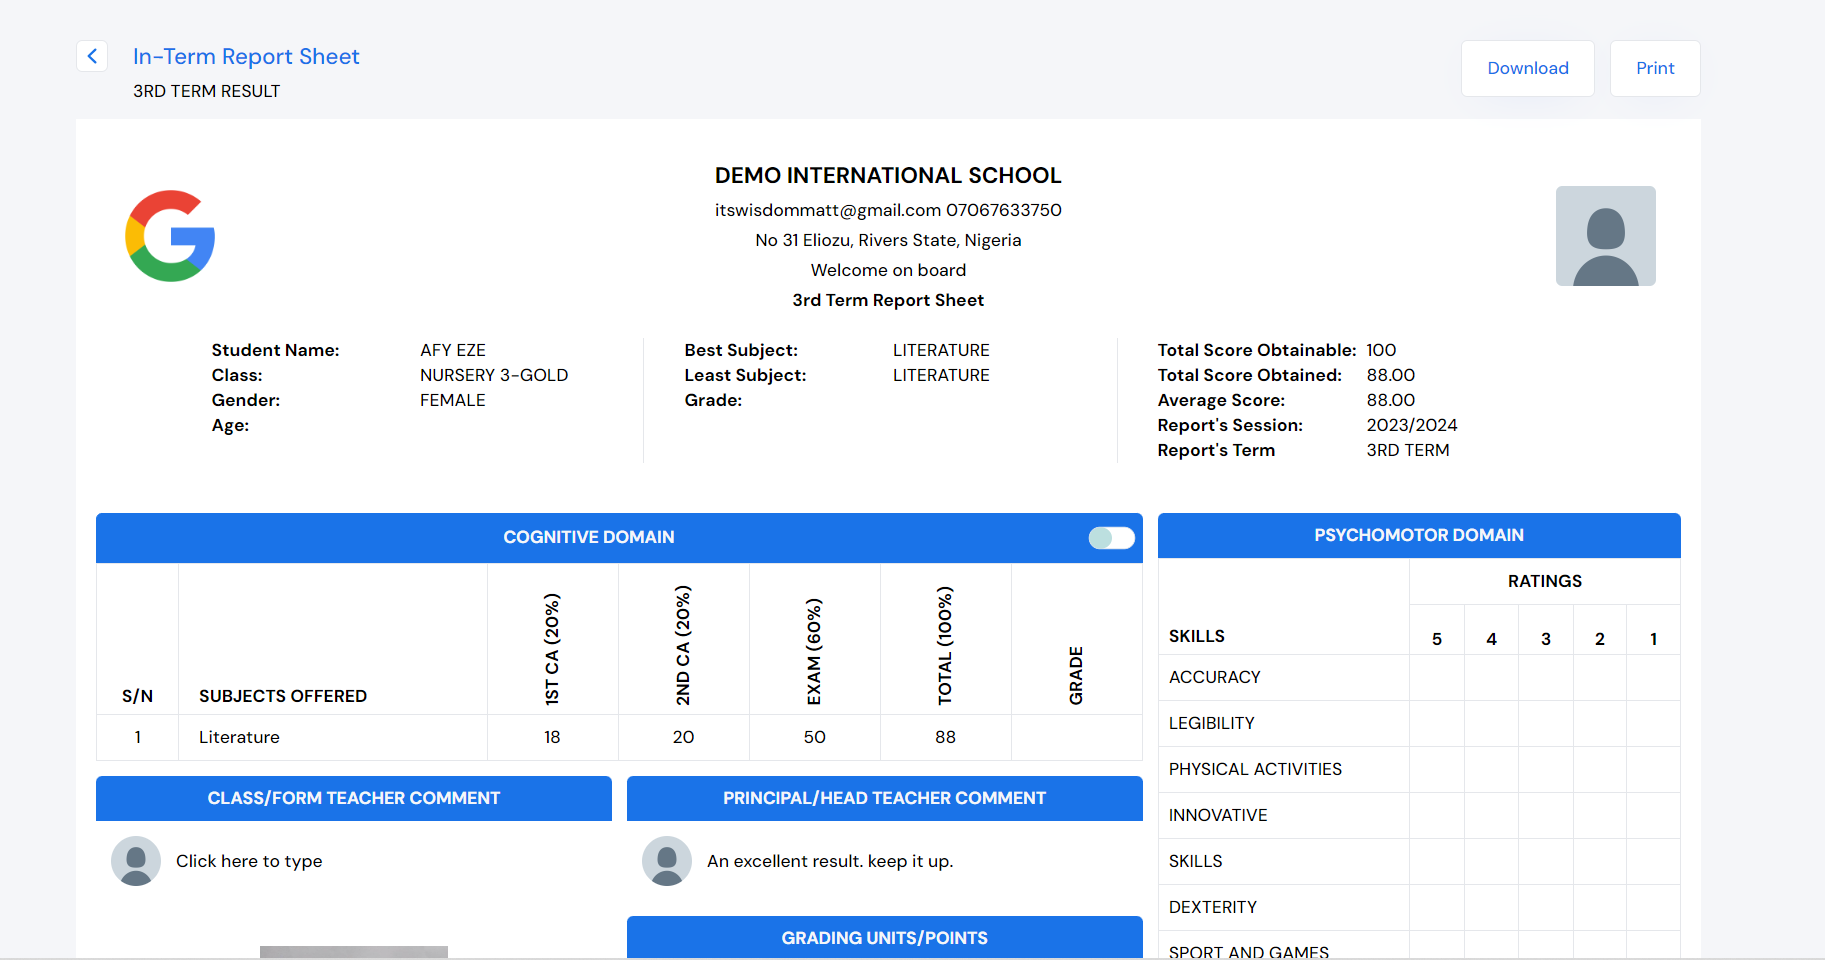Click the student photo placeholder
Viewport: 1825px width, 960px height.
pyautogui.click(x=1605, y=236)
